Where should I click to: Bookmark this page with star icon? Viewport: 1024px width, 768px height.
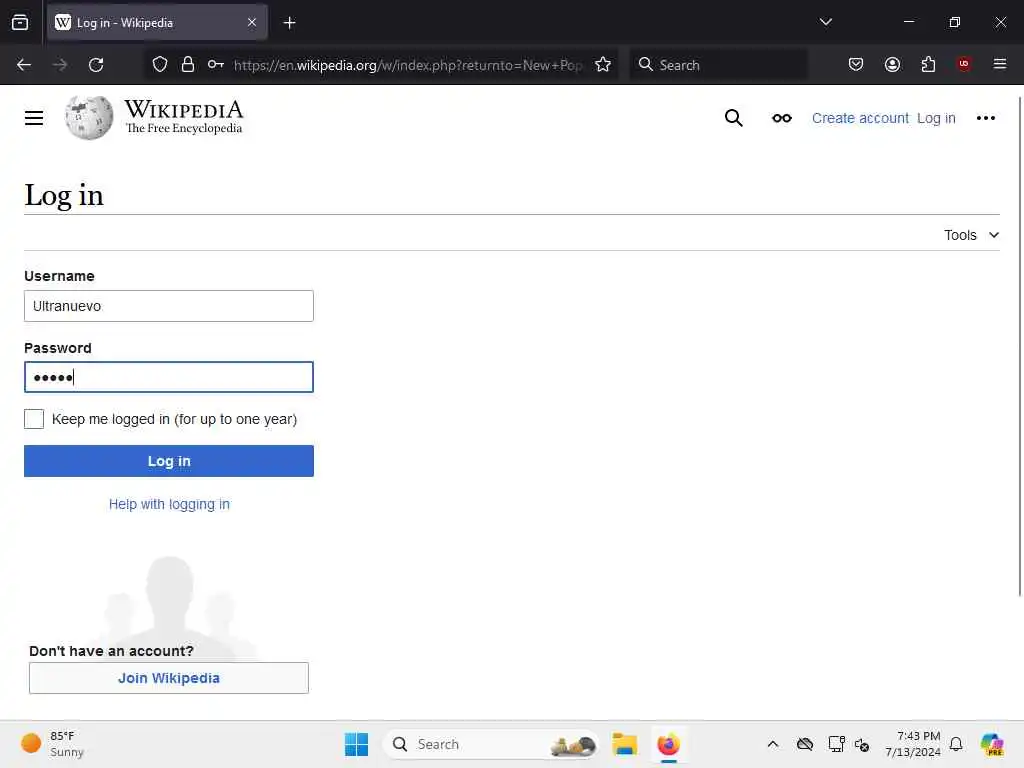[x=603, y=65]
